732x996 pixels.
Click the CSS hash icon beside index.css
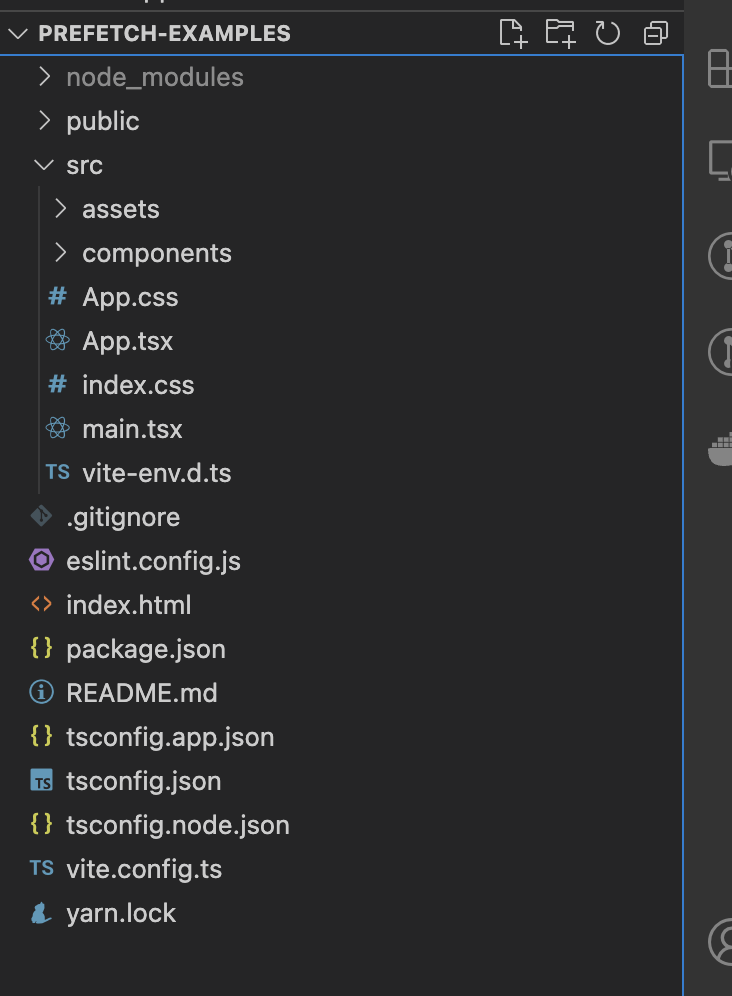(x=57, y=384)
